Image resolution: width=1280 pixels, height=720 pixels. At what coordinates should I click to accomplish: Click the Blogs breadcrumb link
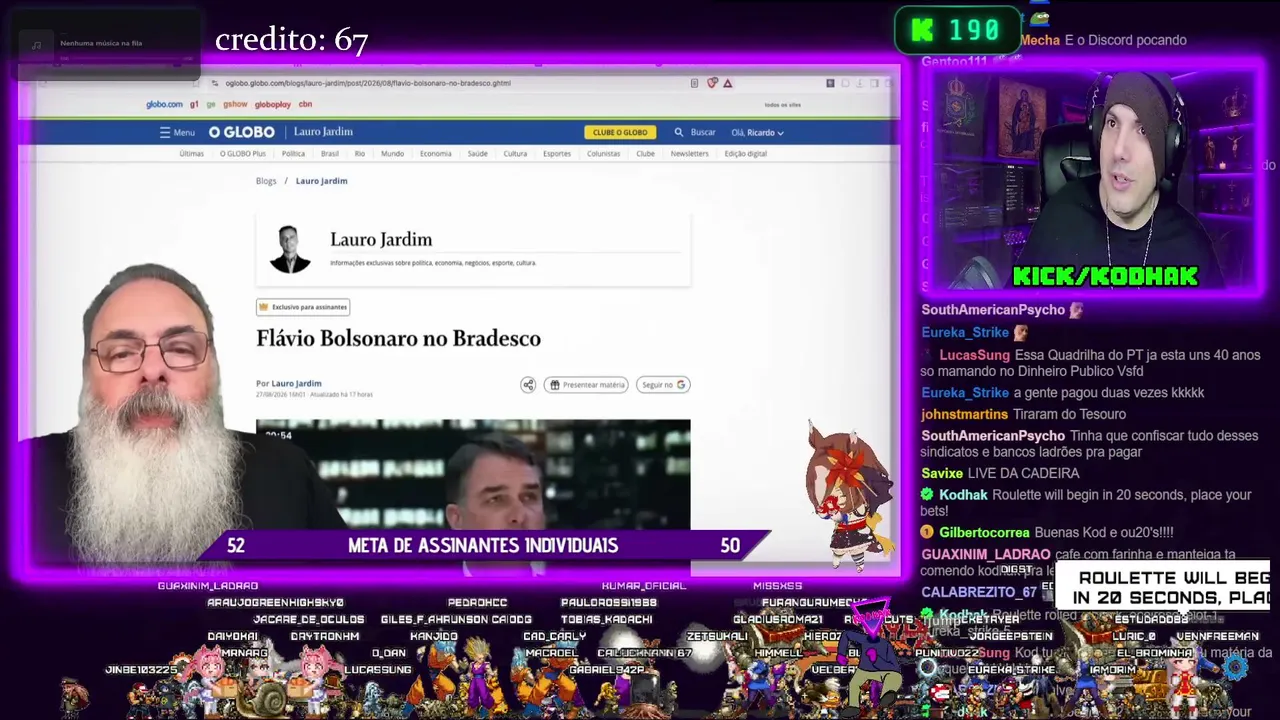tap(266, 181)
